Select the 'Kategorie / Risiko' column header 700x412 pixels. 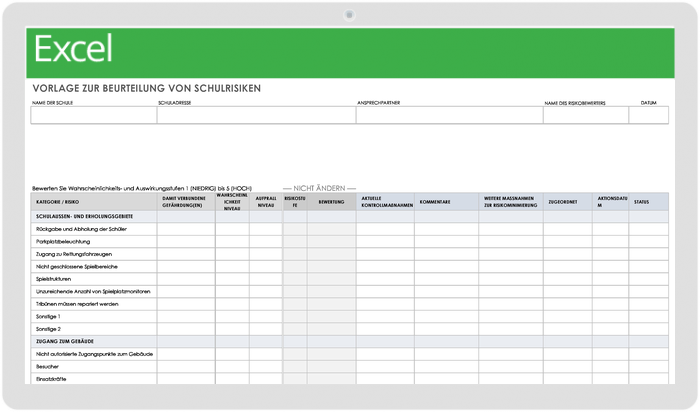pos(94,202)
